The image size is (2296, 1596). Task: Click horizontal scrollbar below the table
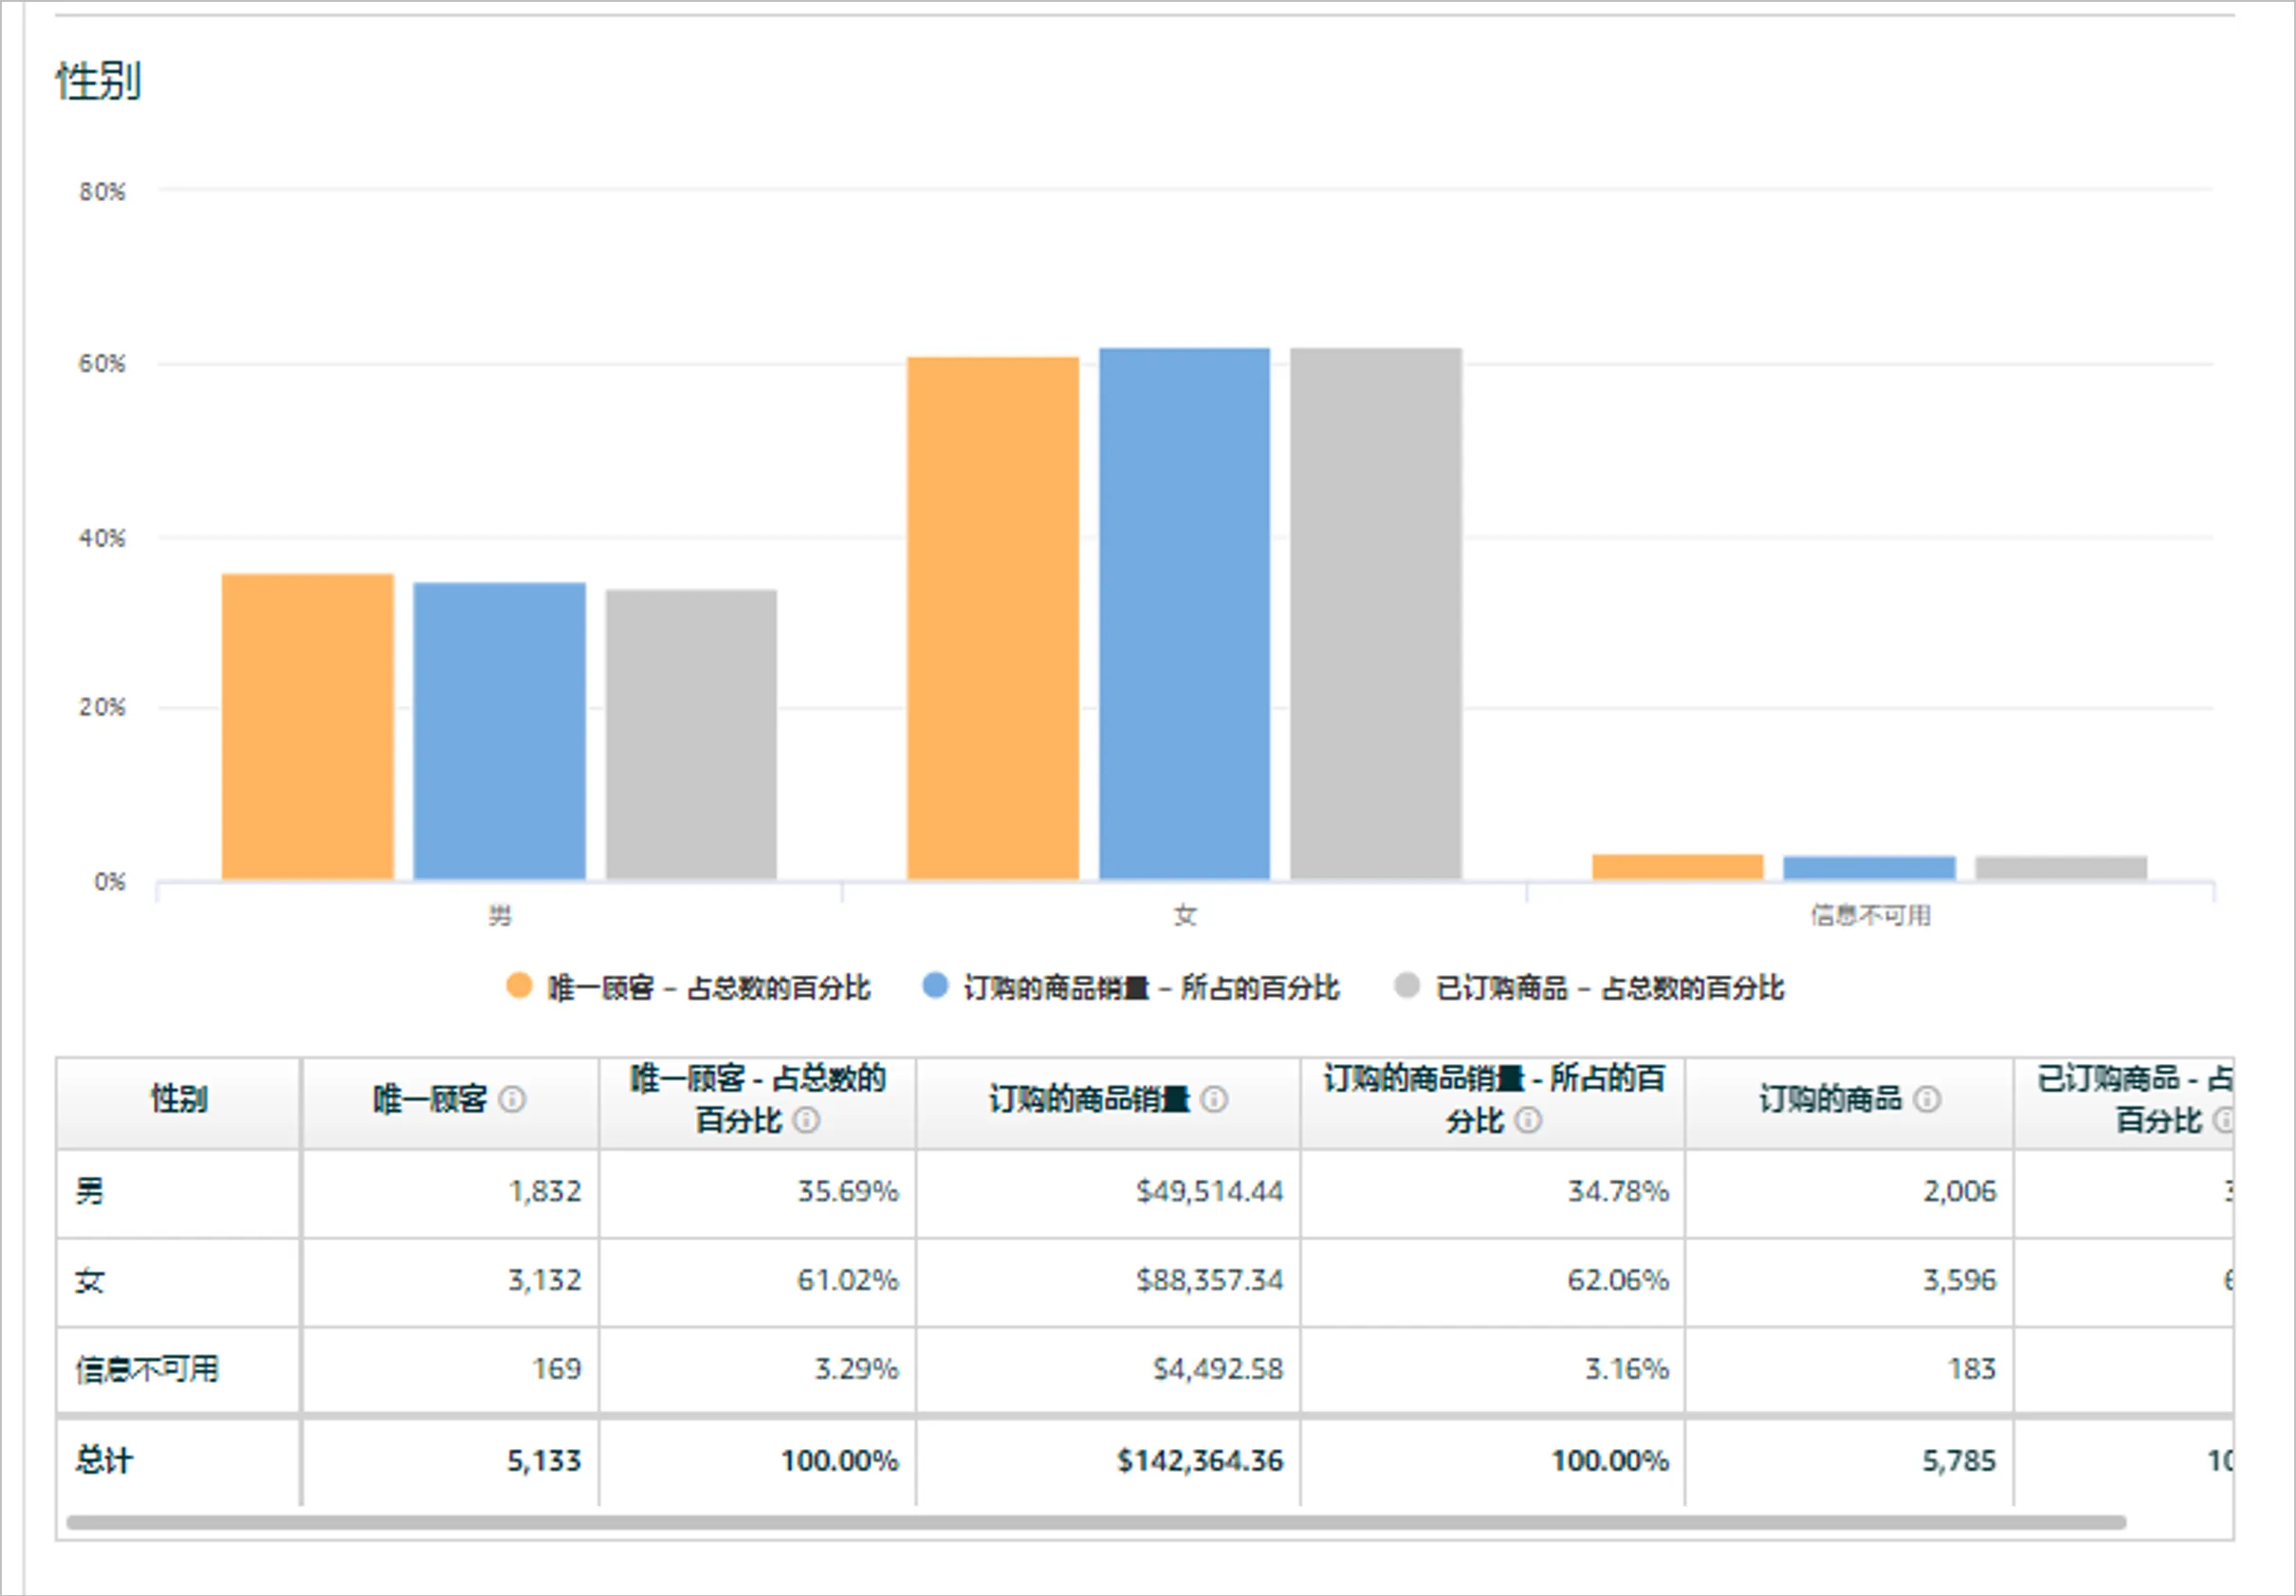[1095, 1522]
